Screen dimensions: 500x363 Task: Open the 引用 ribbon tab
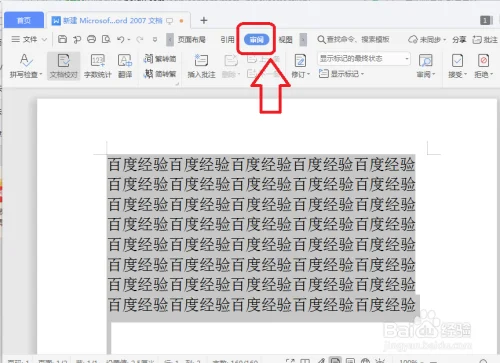point(227,40)
